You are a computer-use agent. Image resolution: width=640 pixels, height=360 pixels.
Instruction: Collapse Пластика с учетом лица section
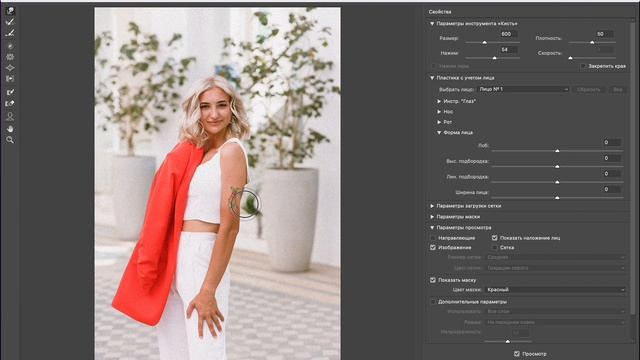click(x=432, y=78)
